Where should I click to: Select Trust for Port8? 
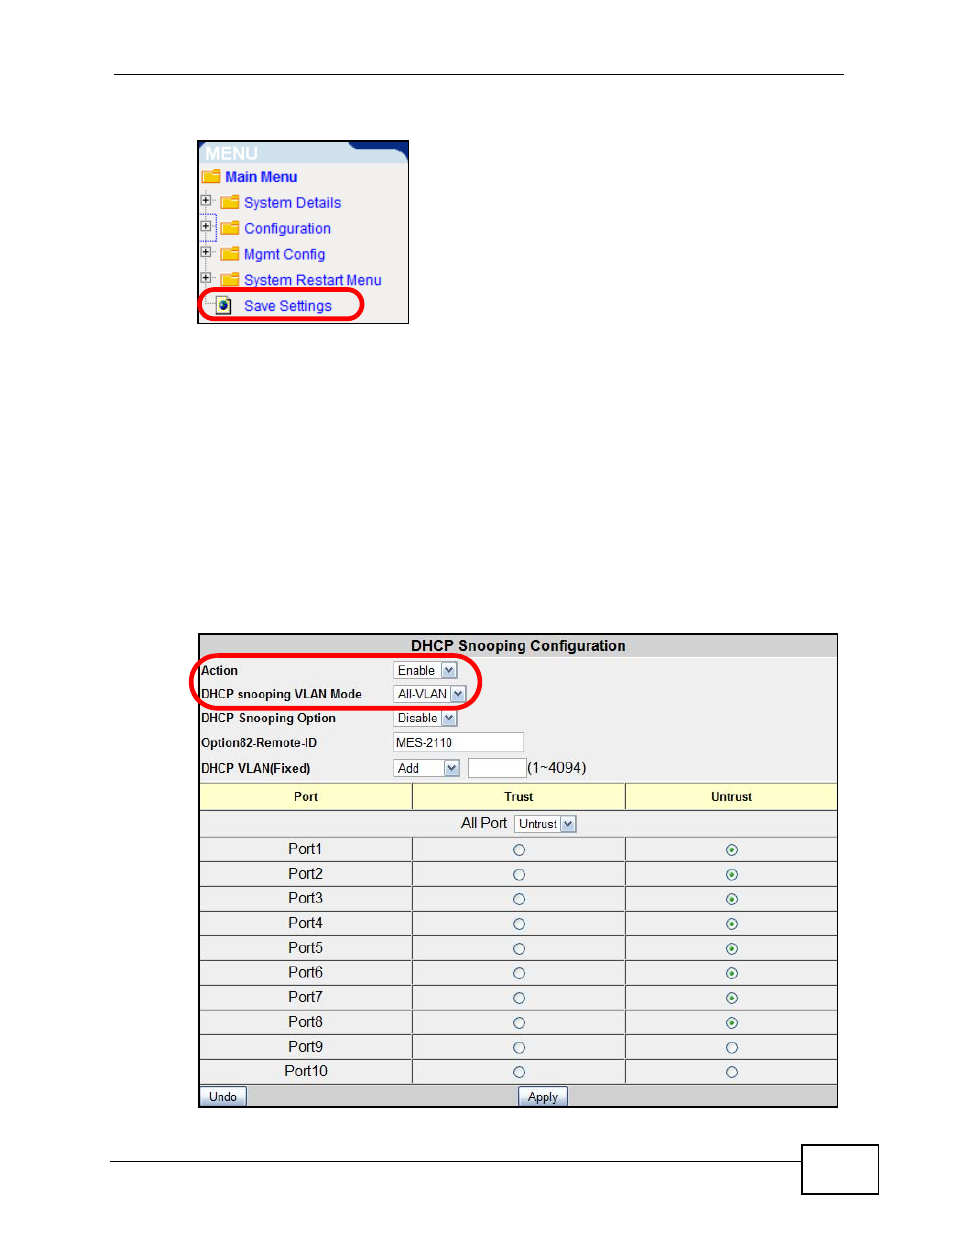pos(519,1023)
